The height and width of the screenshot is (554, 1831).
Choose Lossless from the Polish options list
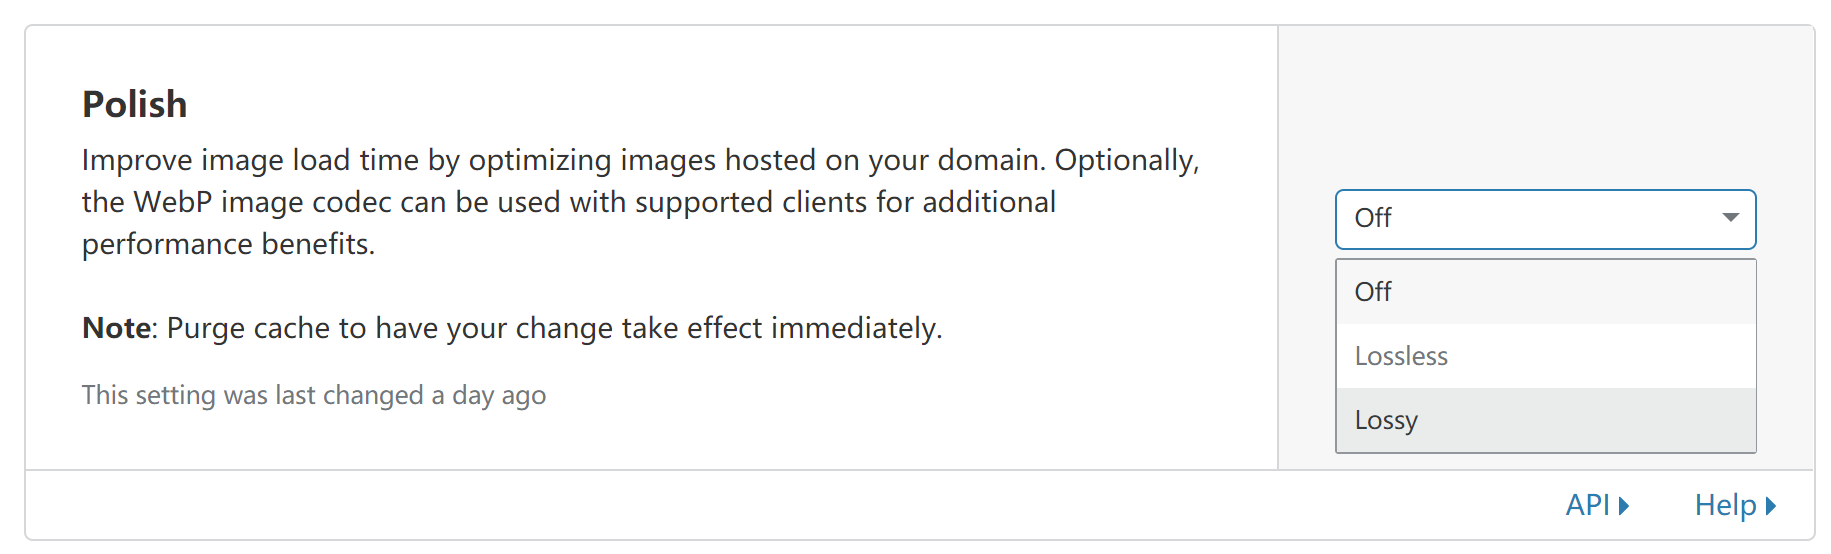click(x=1545, y=356)
